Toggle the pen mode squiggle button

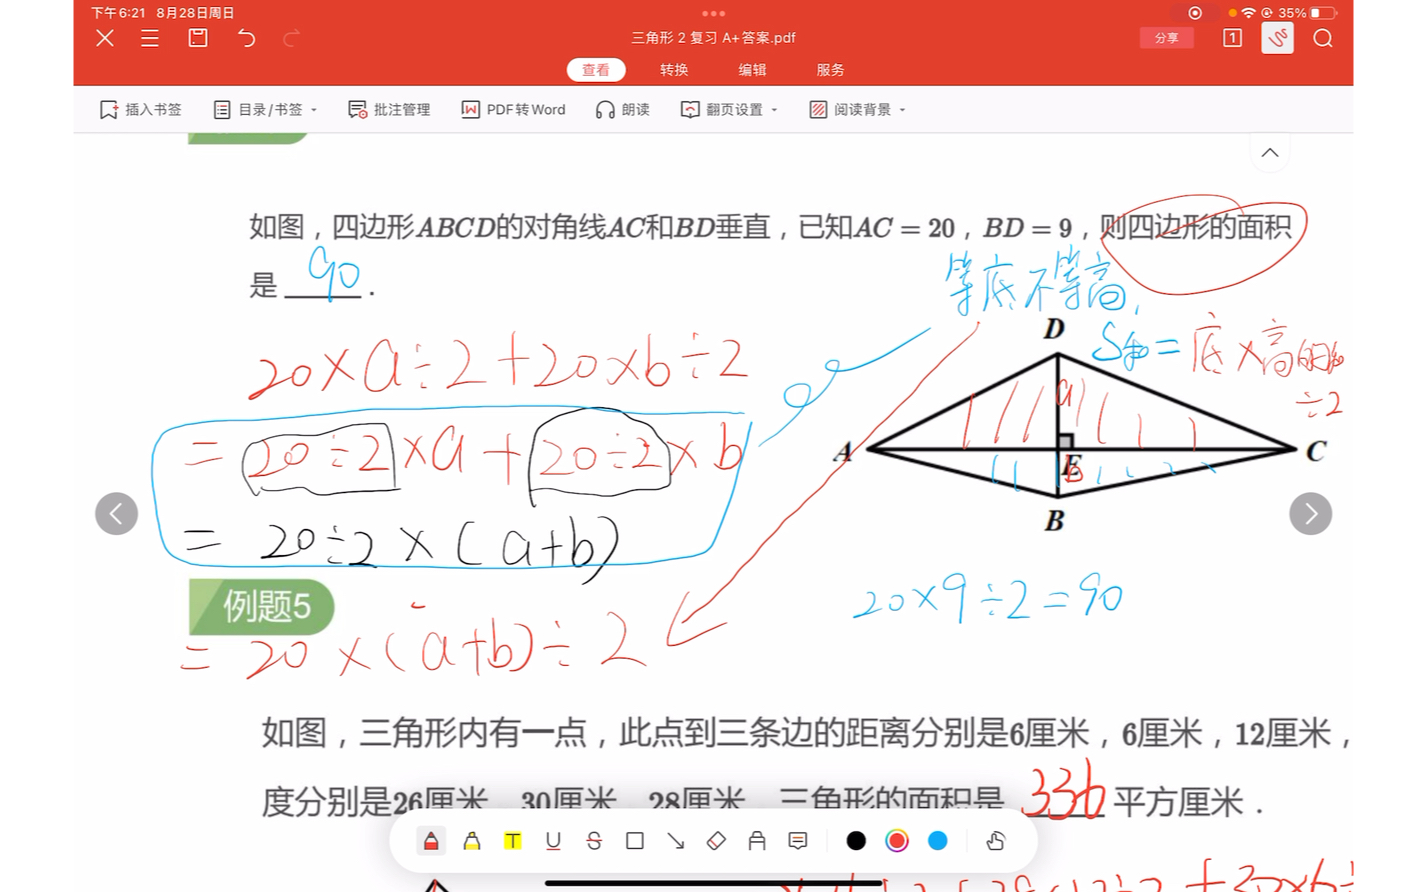[1276, 38]
